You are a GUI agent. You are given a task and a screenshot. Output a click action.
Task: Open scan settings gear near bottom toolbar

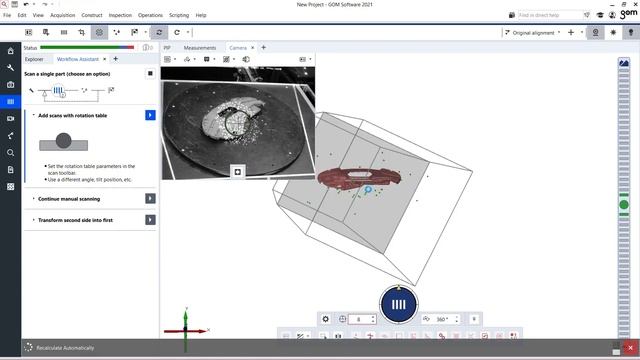(x=325, y=319)
